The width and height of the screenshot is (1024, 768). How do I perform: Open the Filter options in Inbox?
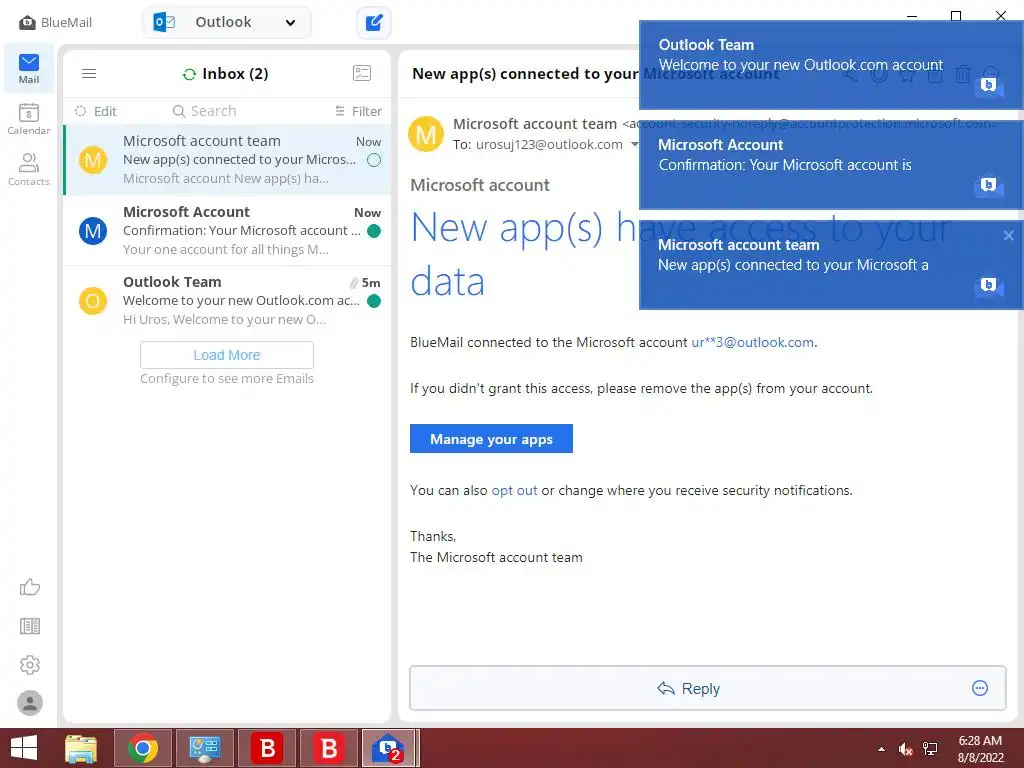(x=359, y=111)
